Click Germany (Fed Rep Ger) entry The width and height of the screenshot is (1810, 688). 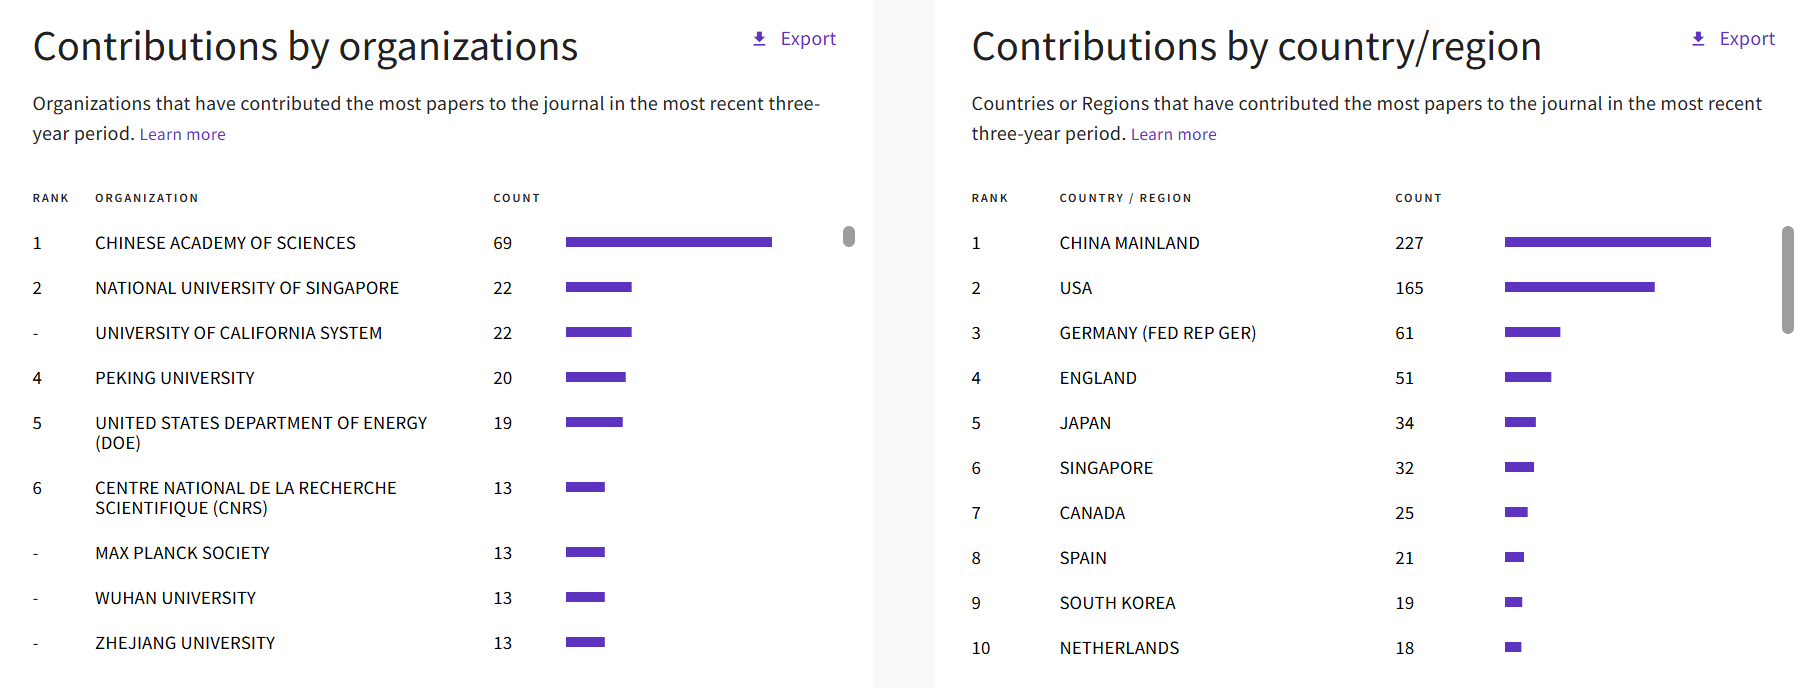(1157, 333)
